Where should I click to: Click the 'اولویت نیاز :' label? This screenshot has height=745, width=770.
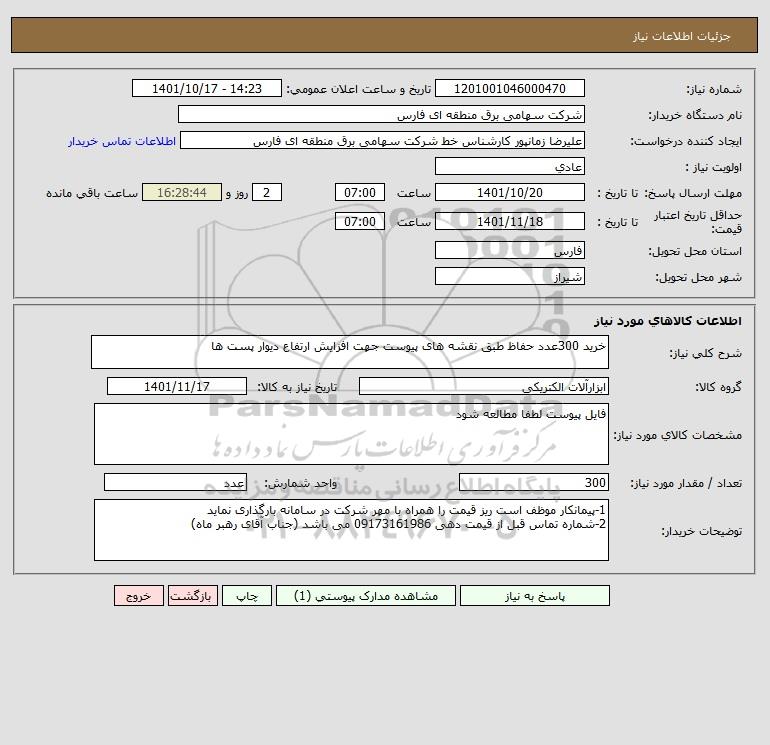click(713, 167)
